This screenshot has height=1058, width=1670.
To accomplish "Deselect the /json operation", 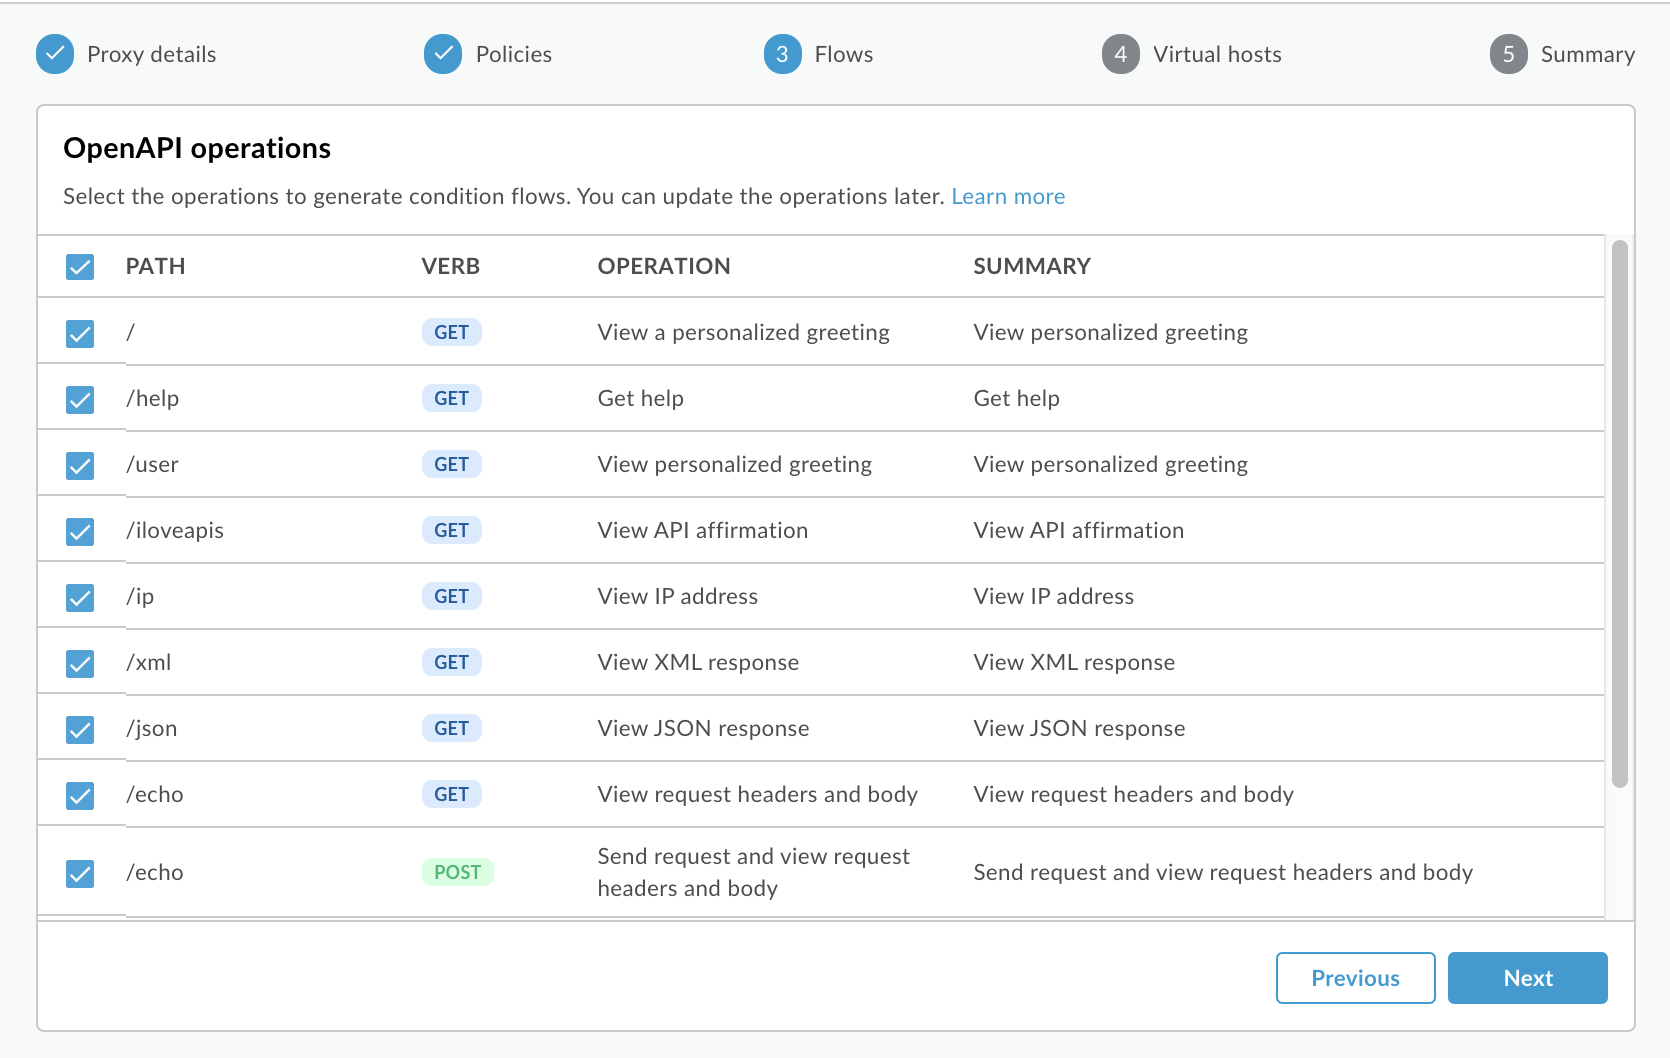I will point(79,729).
